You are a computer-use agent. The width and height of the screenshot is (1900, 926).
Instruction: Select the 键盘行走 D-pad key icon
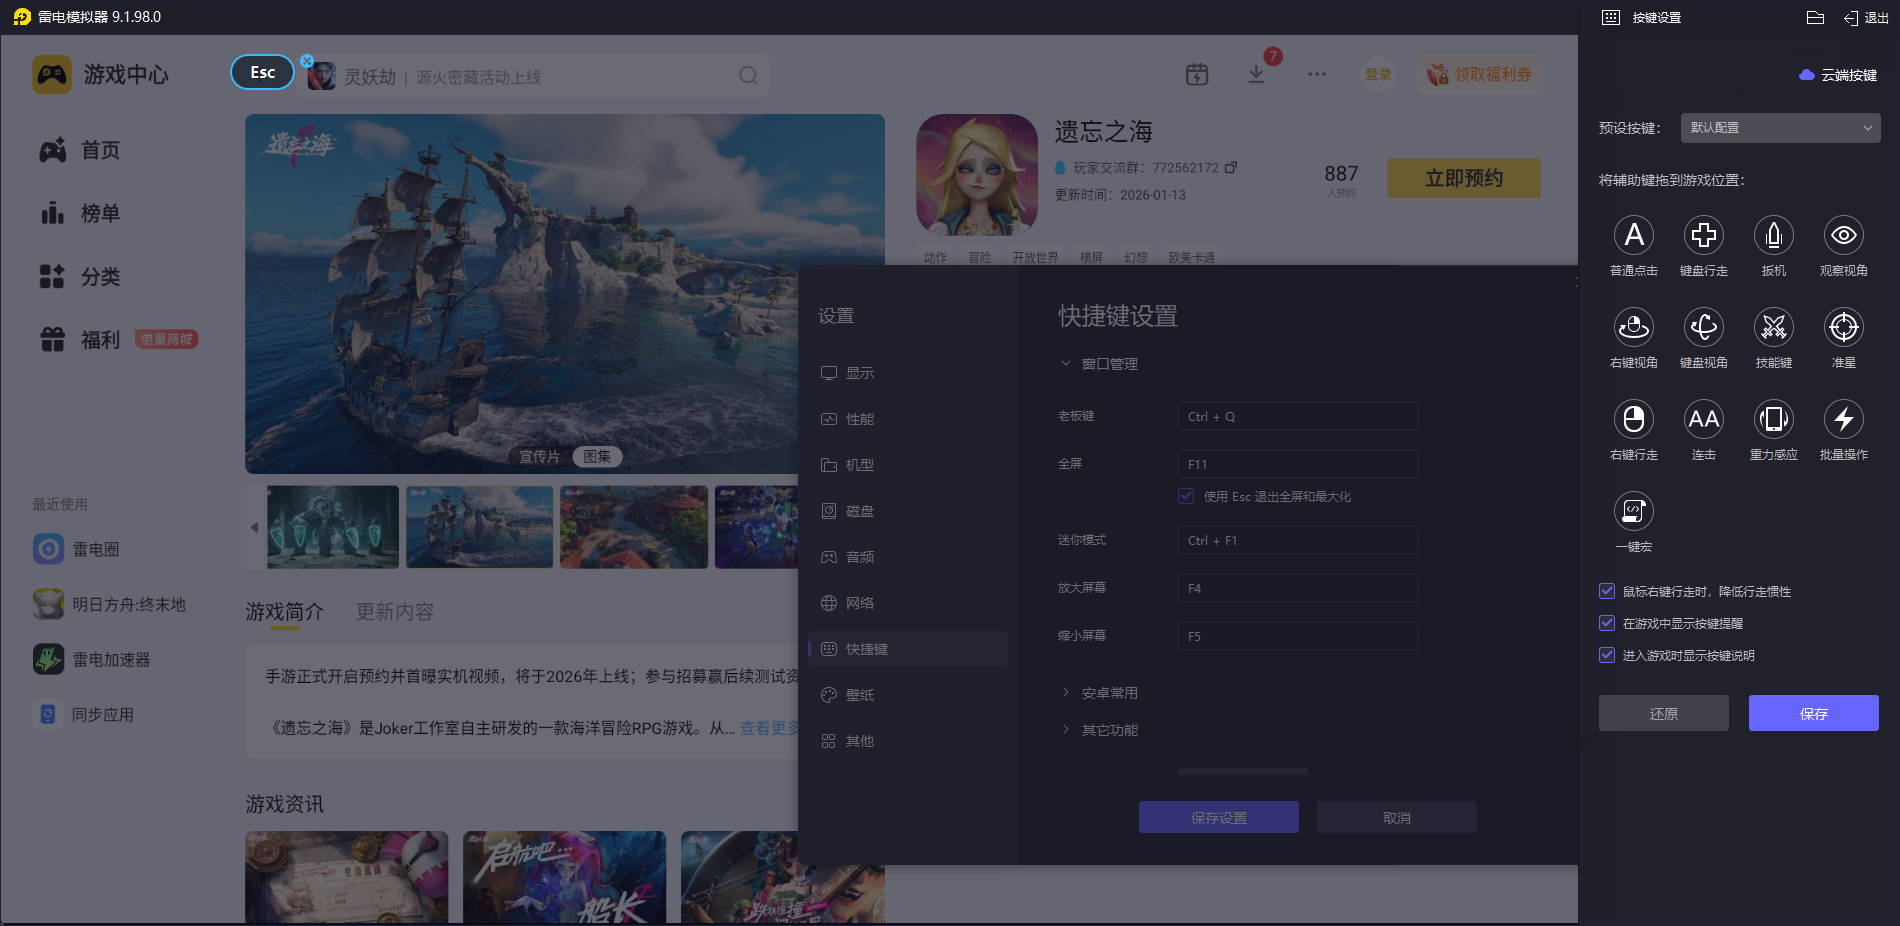1704,236
